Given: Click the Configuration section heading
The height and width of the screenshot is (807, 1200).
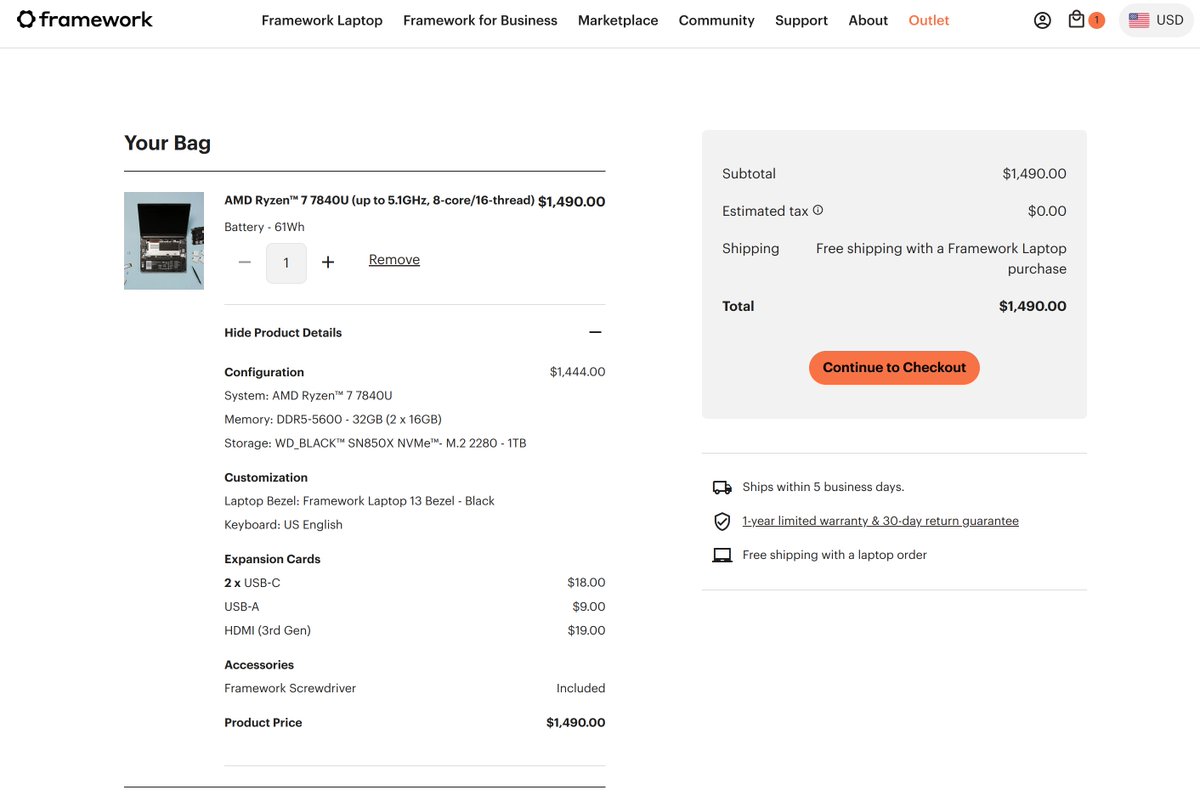Looking at the screenshot, I should [x=264, y=372].
